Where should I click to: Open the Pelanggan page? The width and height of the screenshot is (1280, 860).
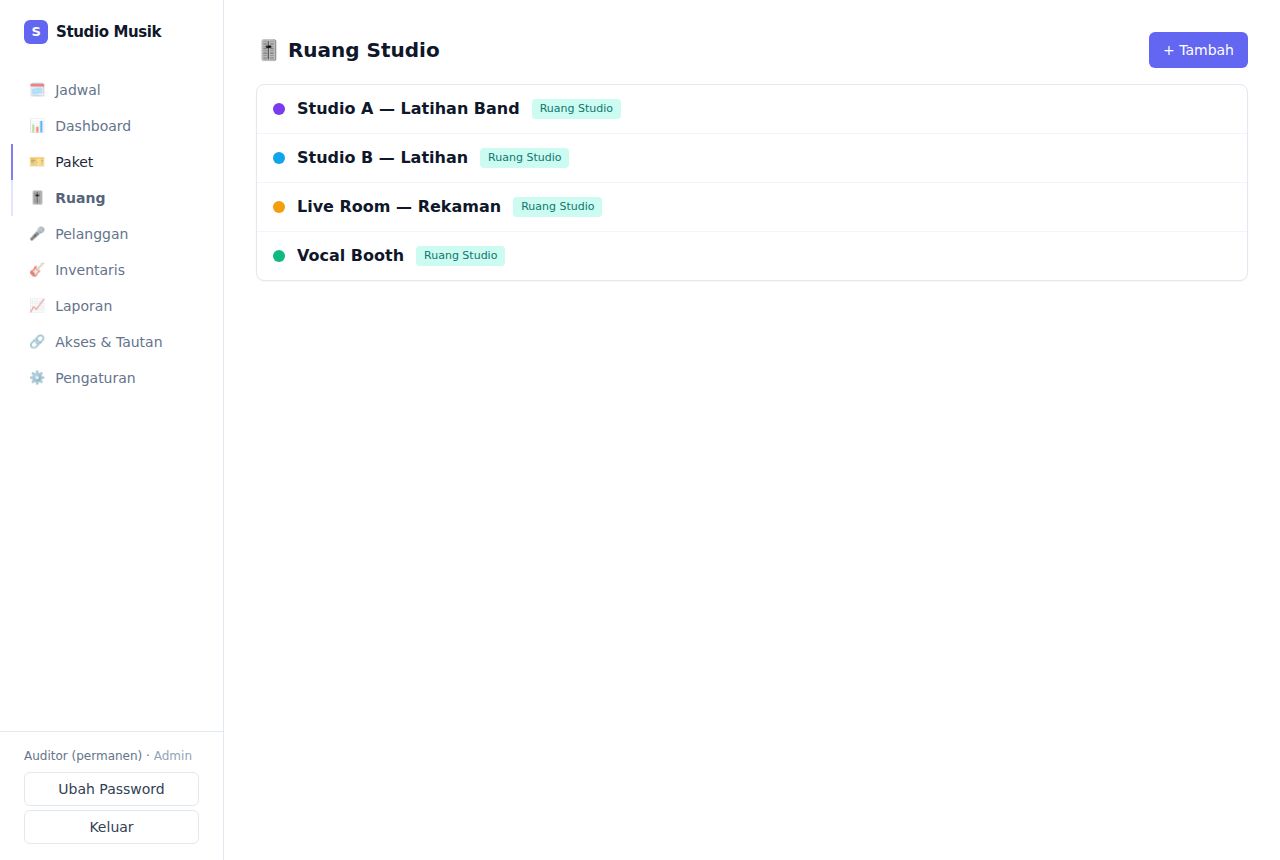click(x=111, y=234)
